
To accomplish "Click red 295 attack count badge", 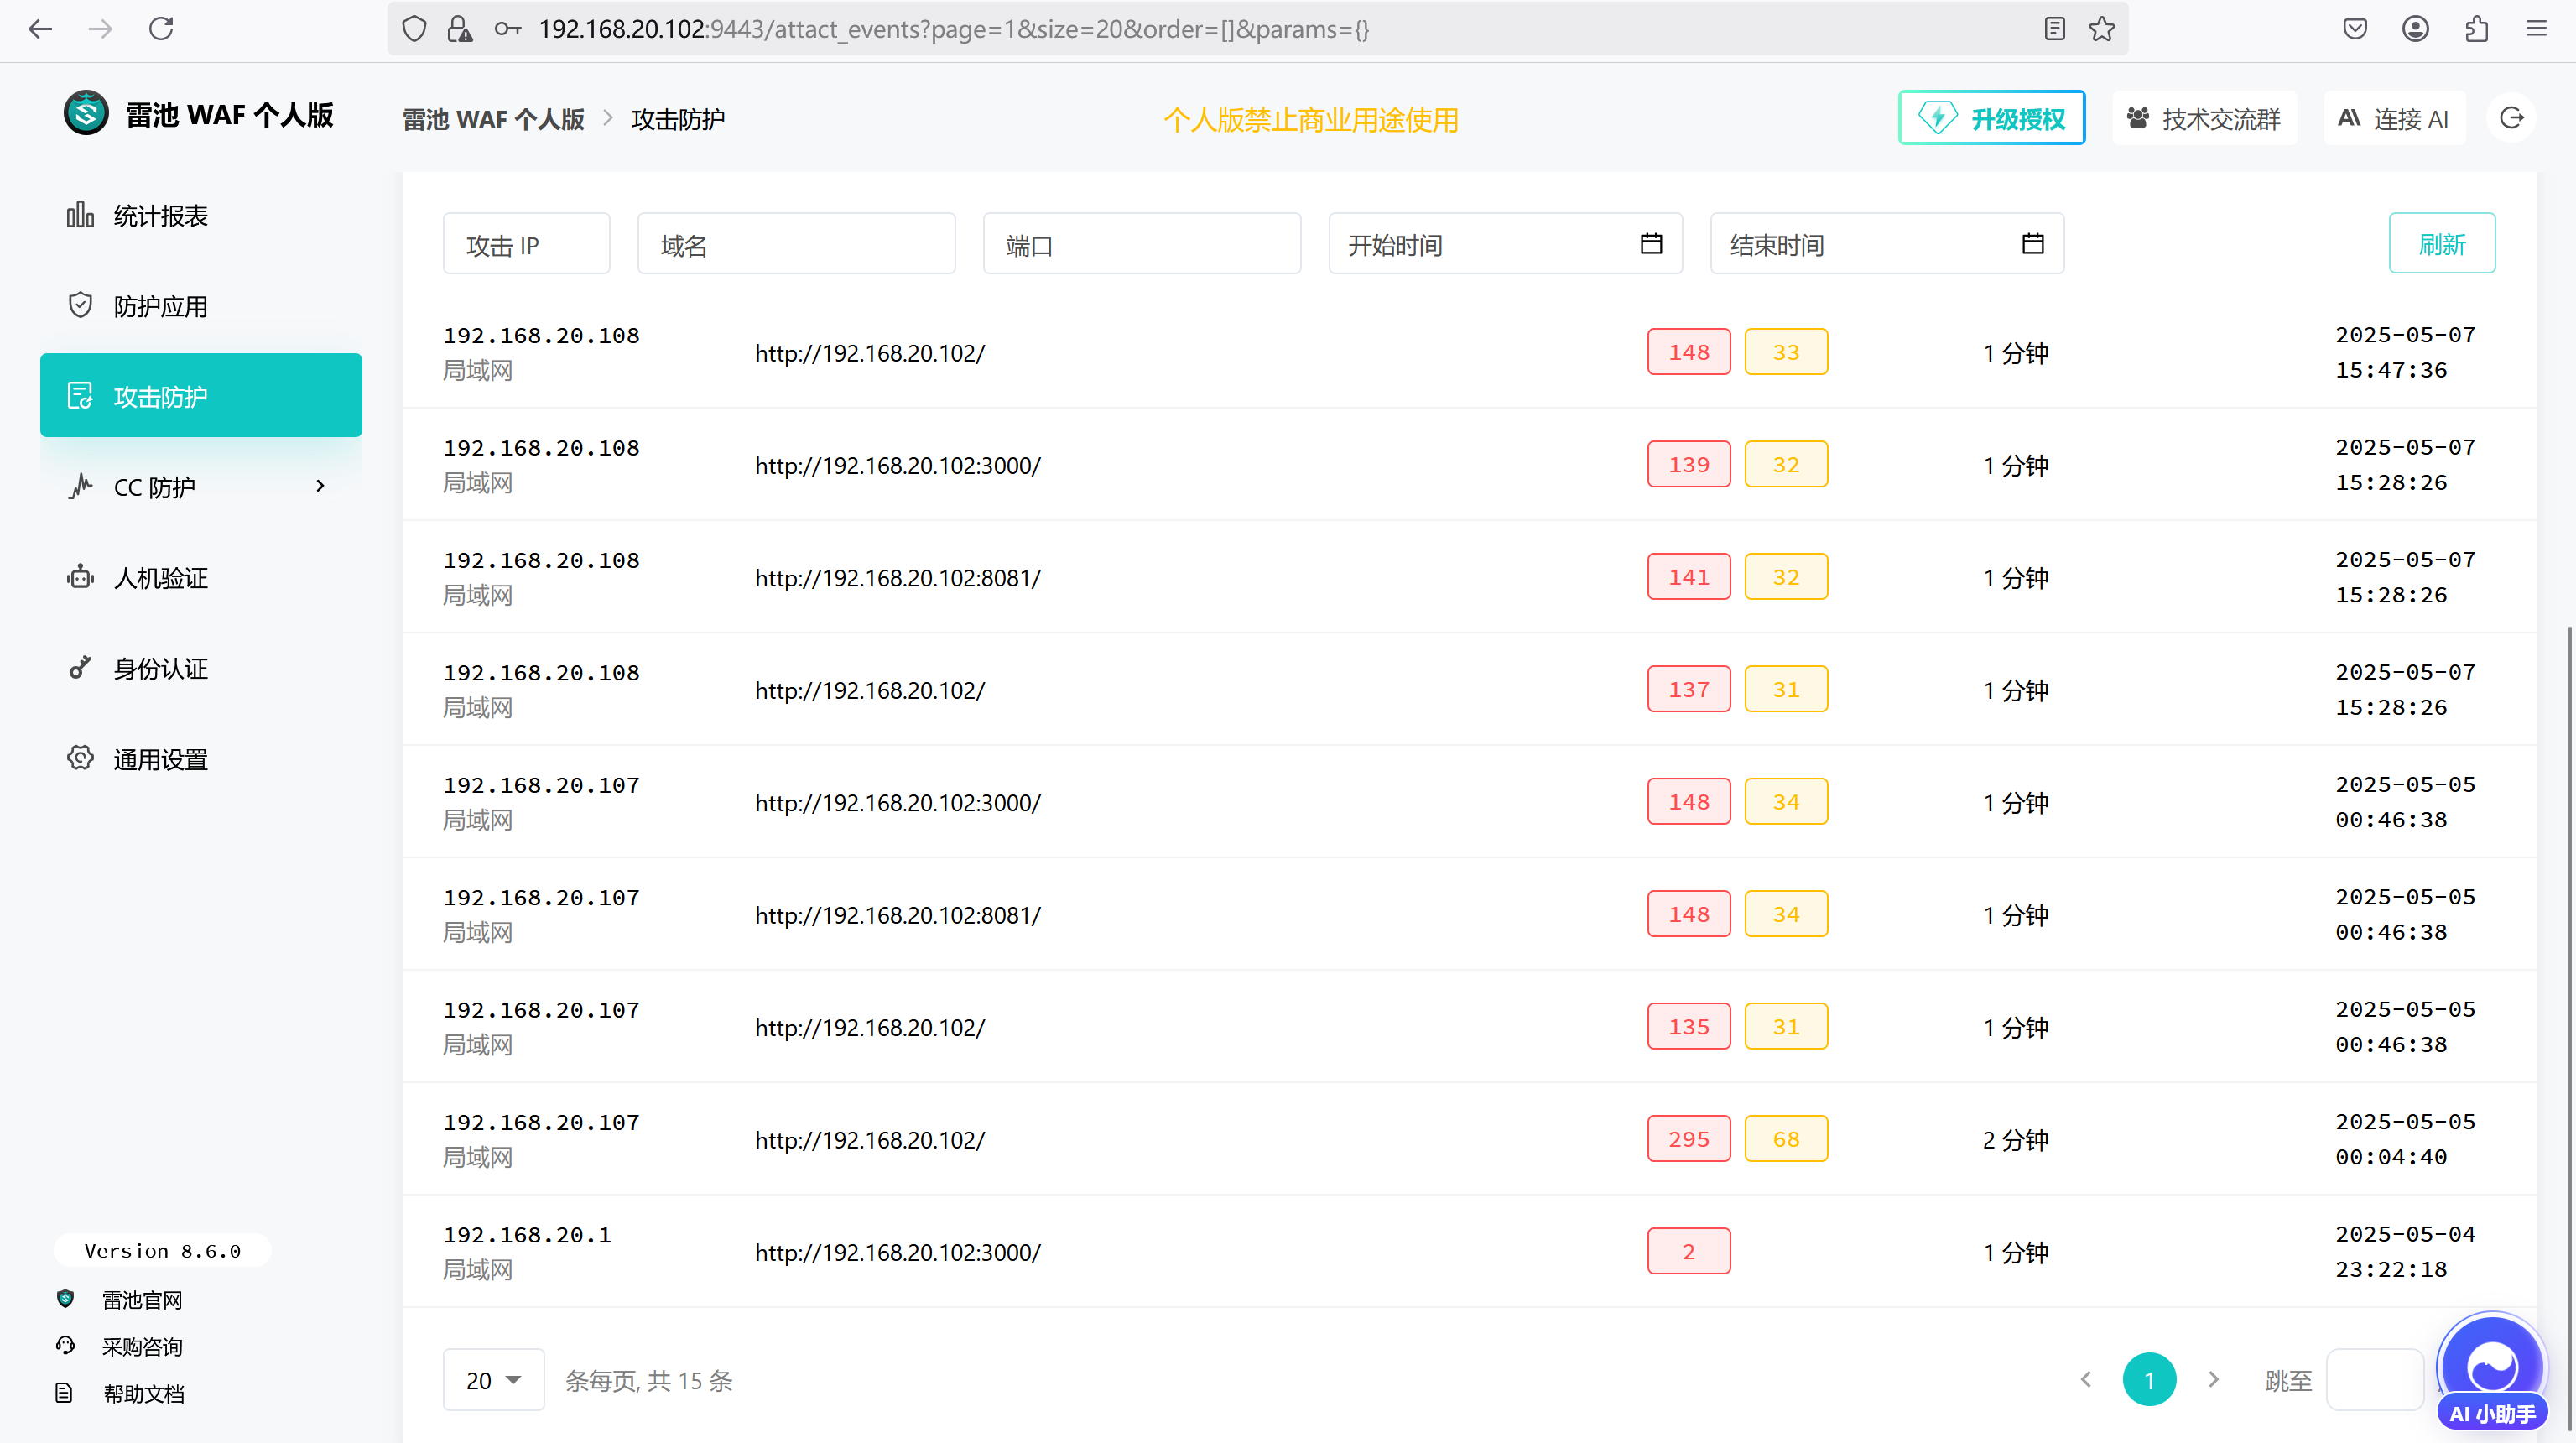I will pyautogui.click(x=1689, y=1138).
